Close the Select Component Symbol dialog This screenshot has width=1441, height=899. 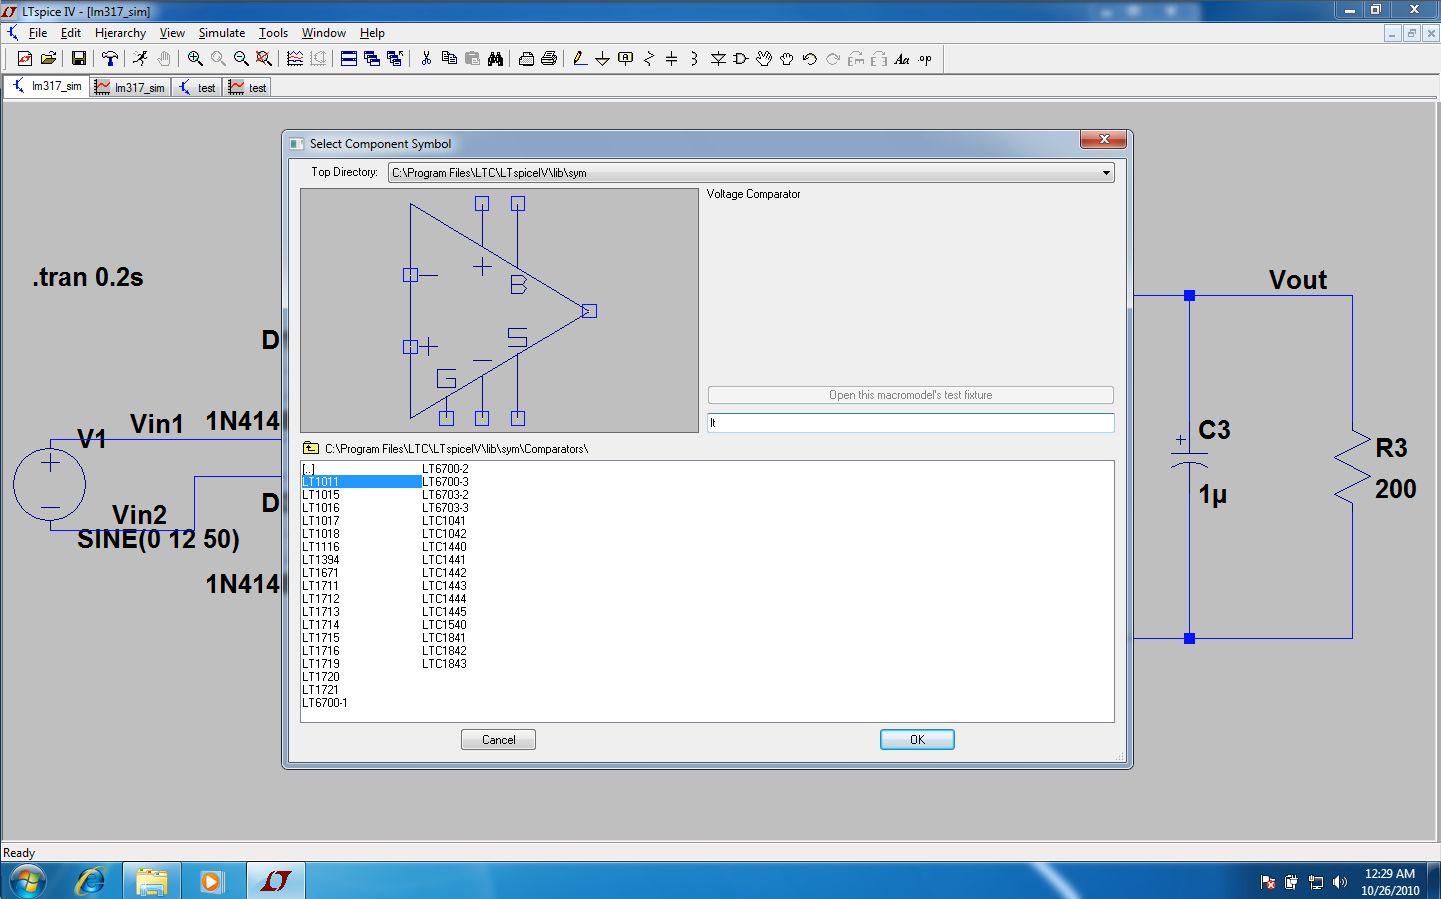(1104, 139)
